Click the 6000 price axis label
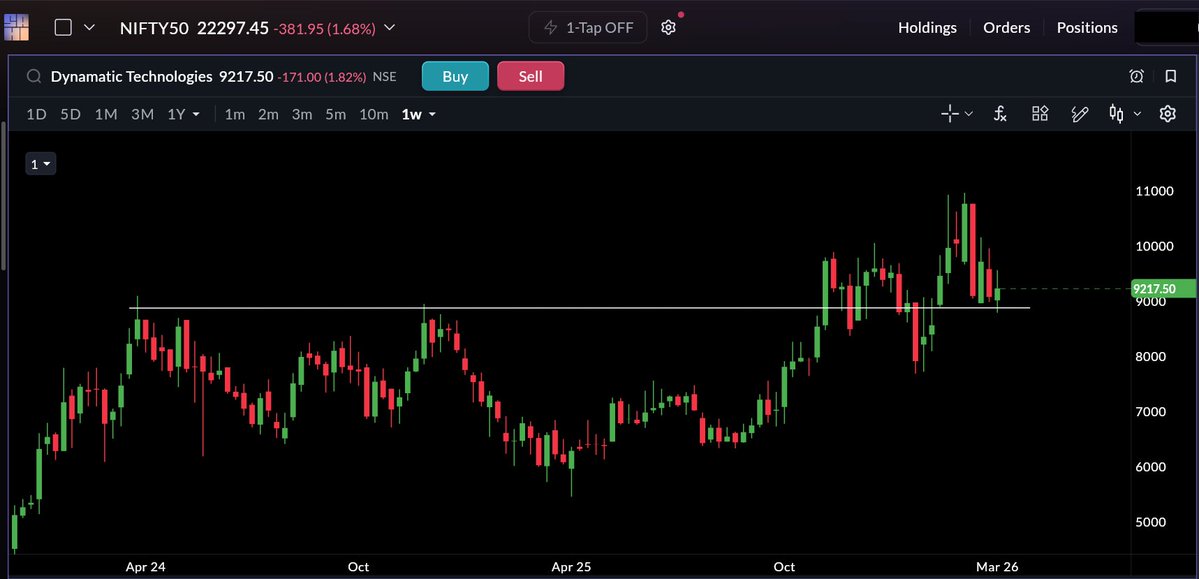Image resolution: width=1199 pixels, height=579 pixels. (1151, 467)
